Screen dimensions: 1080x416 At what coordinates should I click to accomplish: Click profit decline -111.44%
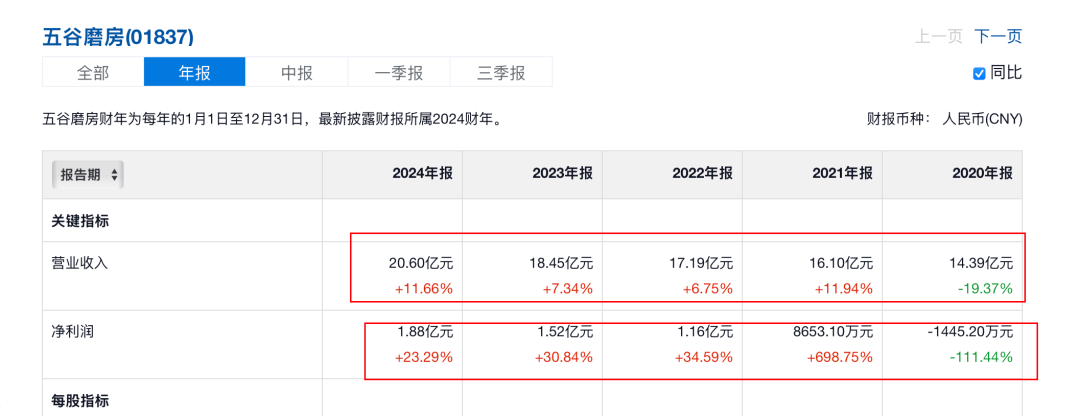(x=982, y=357)
